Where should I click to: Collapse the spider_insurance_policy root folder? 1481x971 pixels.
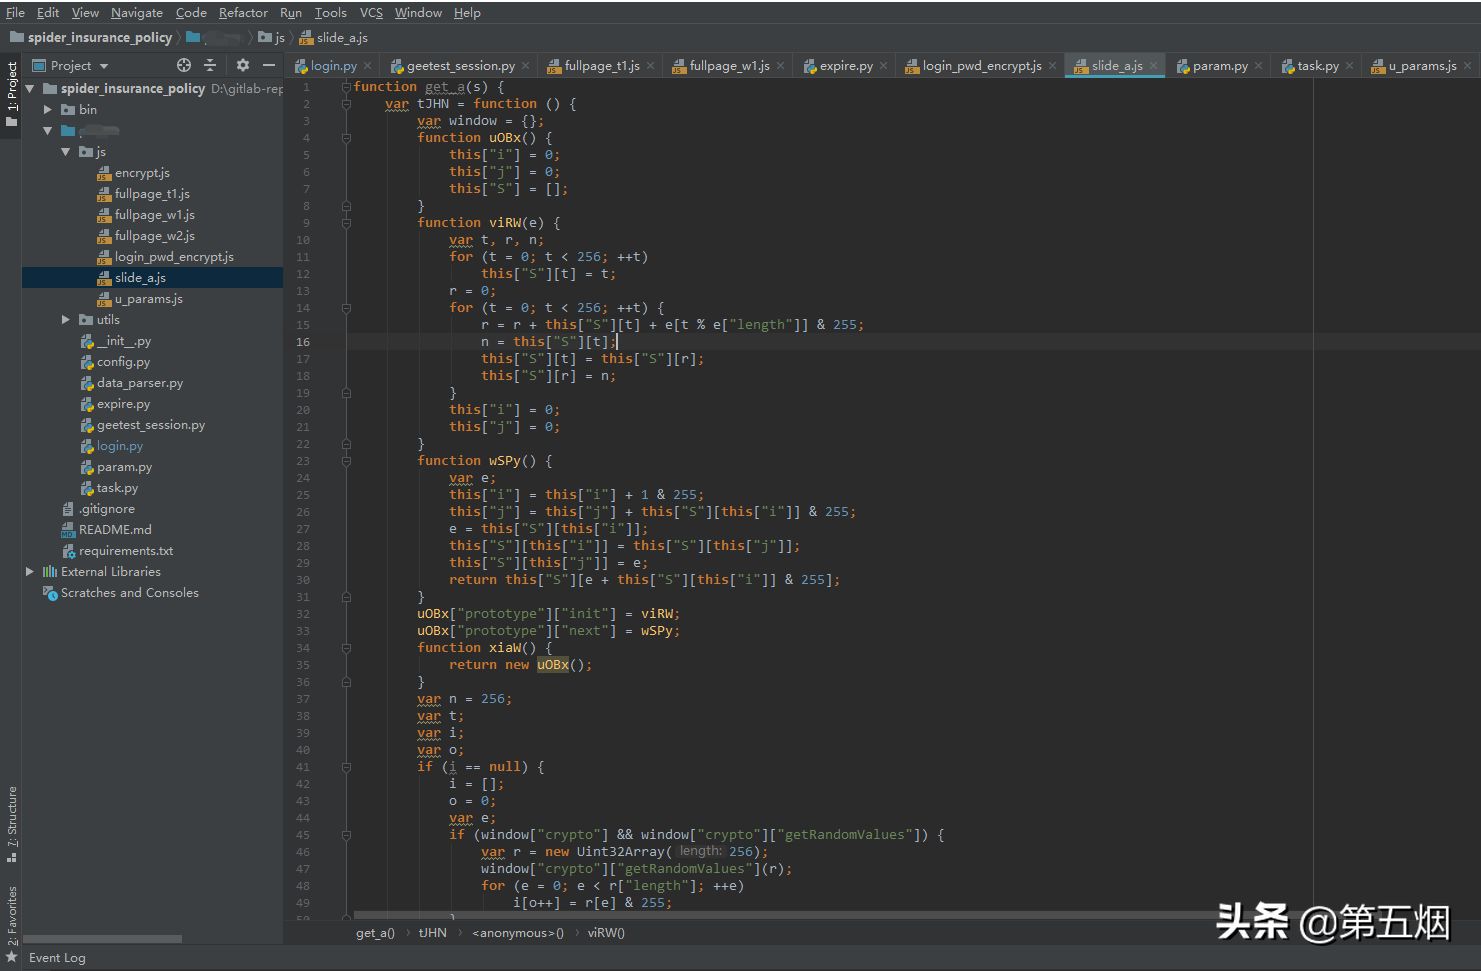tap(30, 88)
